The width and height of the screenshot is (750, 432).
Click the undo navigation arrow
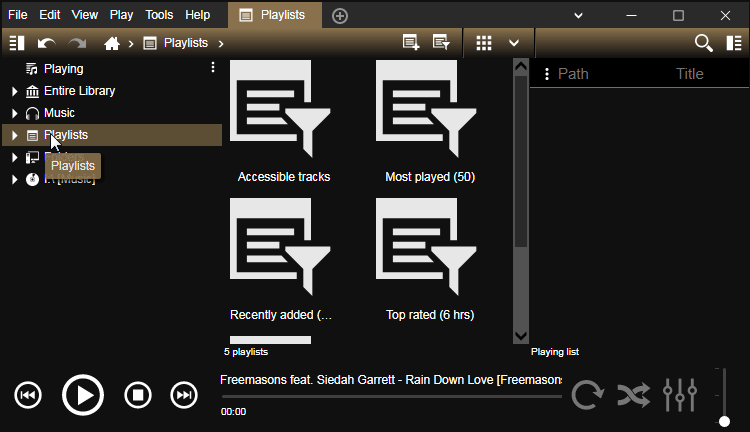pyautogui.click(x=46, y=43)
